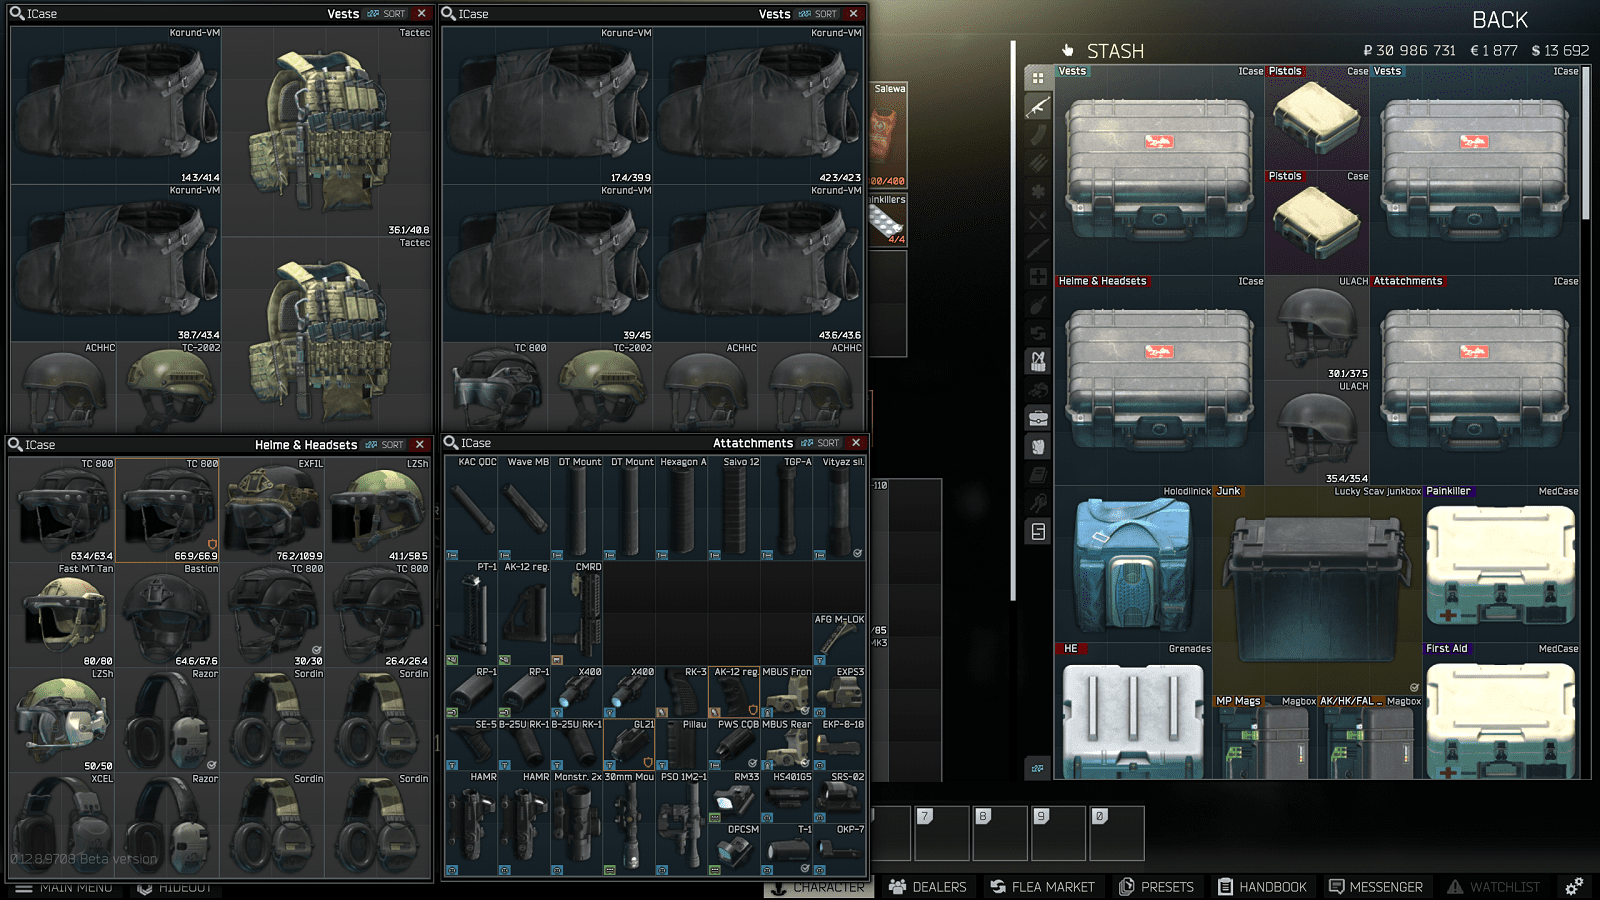Select the Korund-VM vest 143/414
Image resolution: width=1600 pixels, height=900 pixels.
(x=116, y=105)
